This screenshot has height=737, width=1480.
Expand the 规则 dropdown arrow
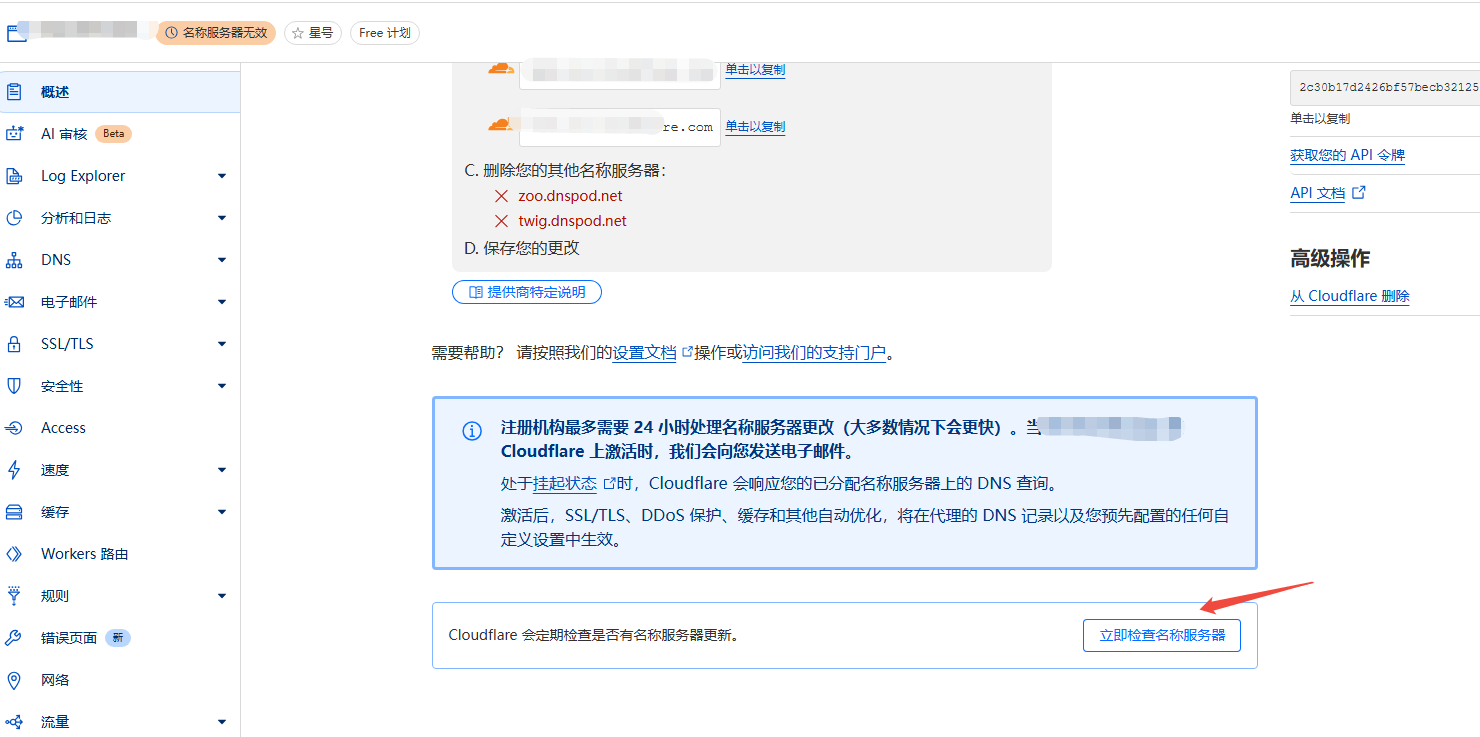[222, 596]
